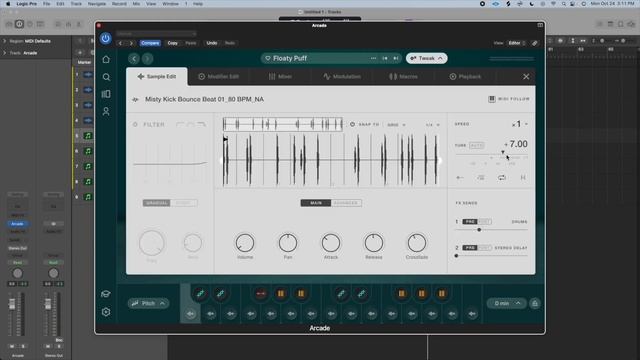Click the Undo button in plugin header
Screen dimensions: 640x360
coord(212,43)
